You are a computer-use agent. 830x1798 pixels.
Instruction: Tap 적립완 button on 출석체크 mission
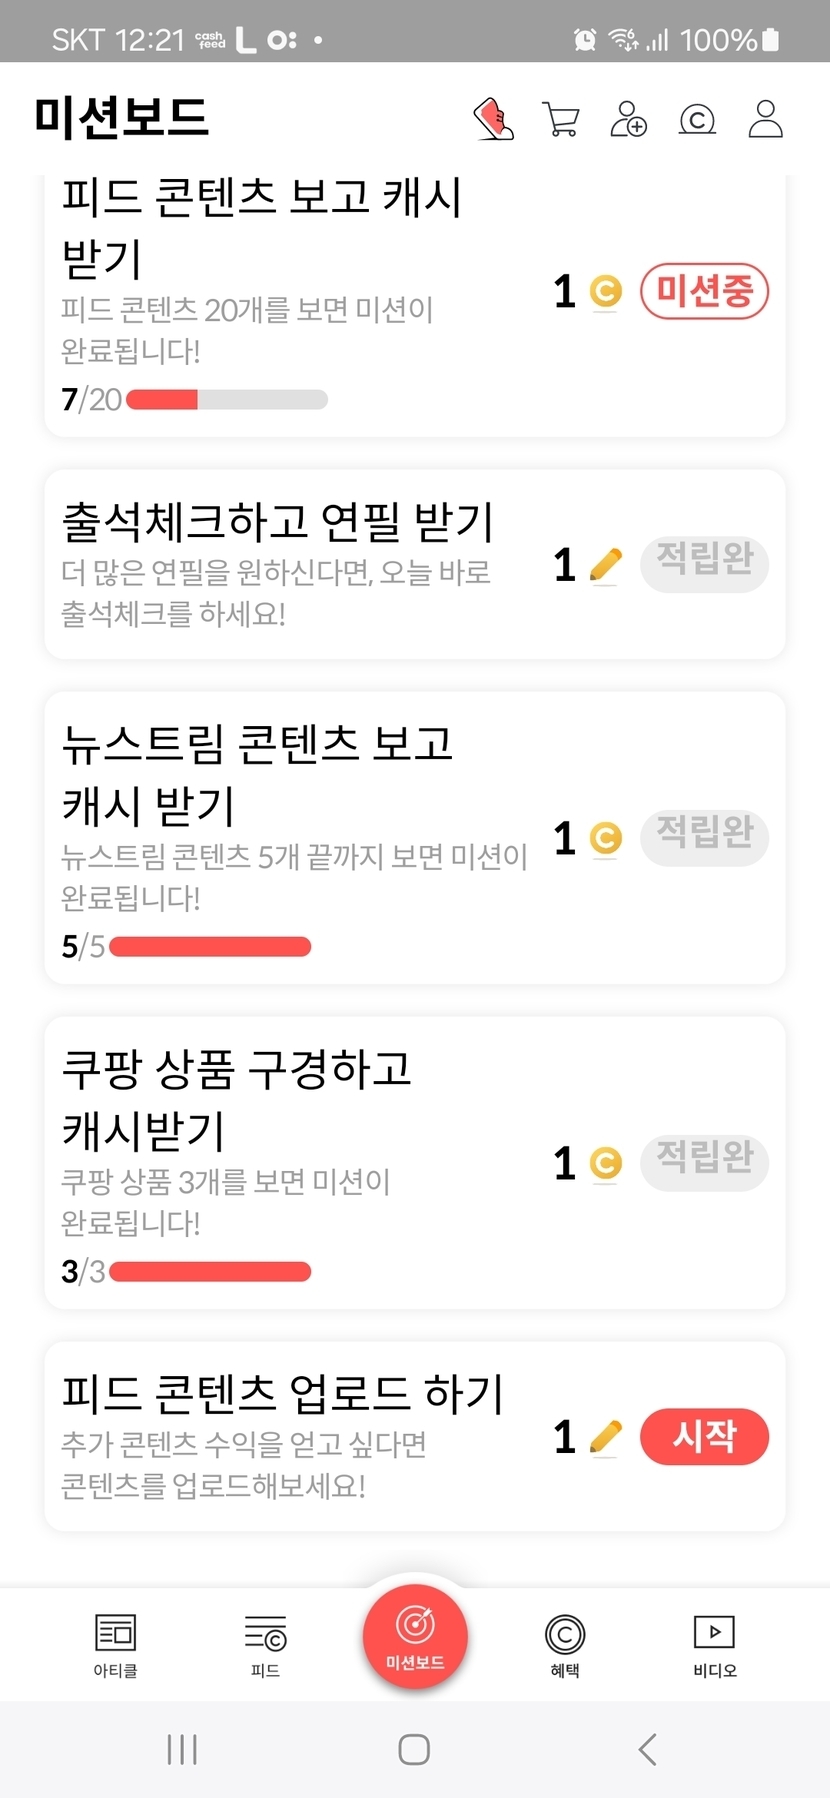tap(704, 564)
